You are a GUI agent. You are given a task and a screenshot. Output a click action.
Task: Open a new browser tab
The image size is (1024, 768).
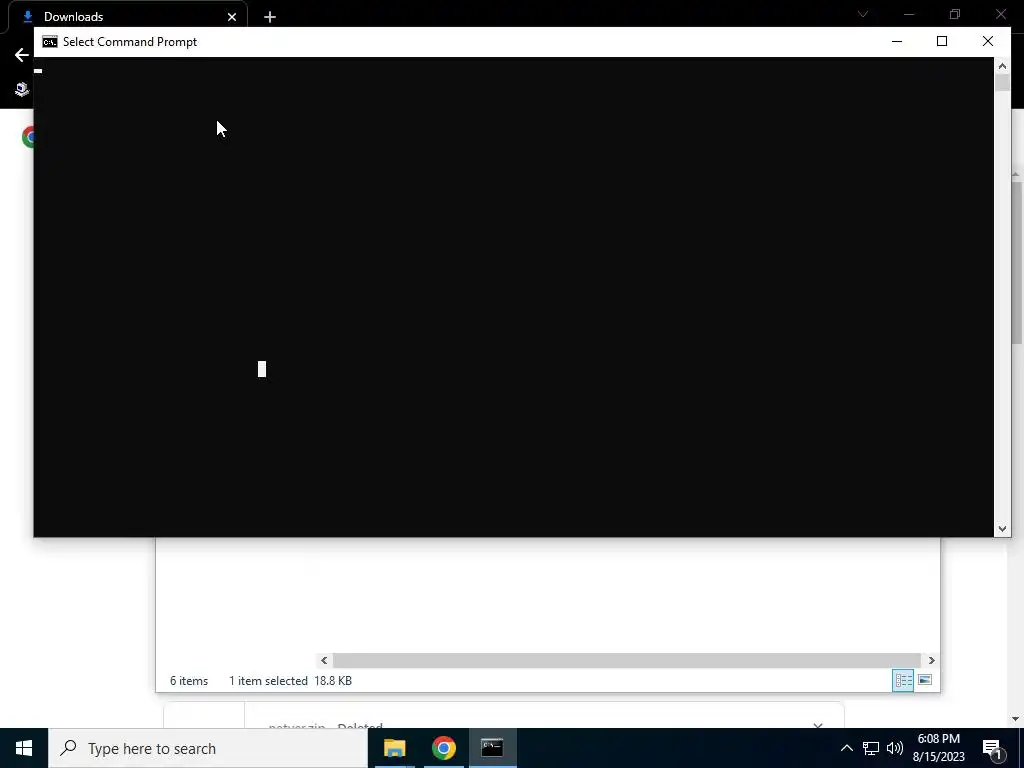point(270,17)
